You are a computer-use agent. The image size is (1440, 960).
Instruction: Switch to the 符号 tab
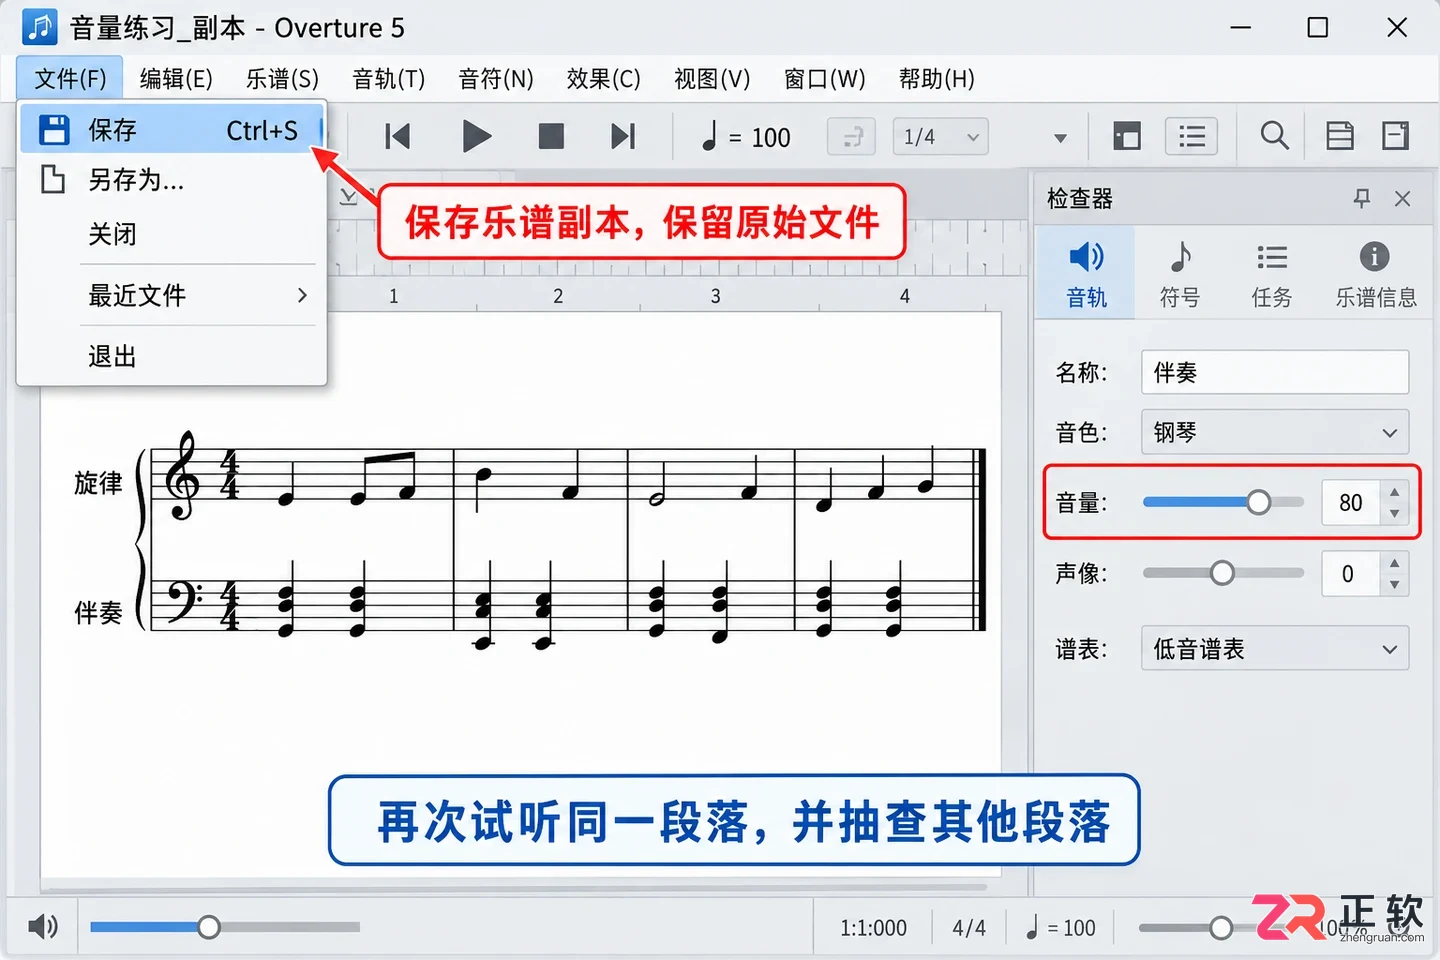(x=1180, y=273)
